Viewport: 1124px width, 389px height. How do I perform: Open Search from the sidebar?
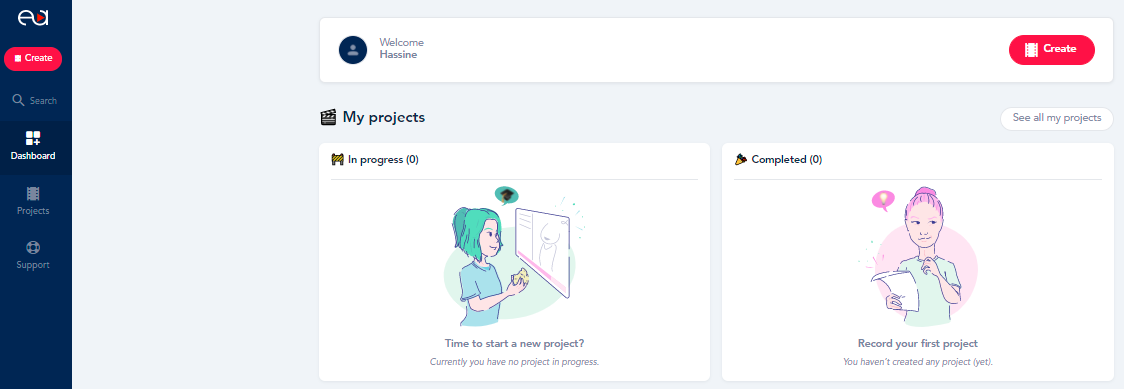[x=34, y=100]
